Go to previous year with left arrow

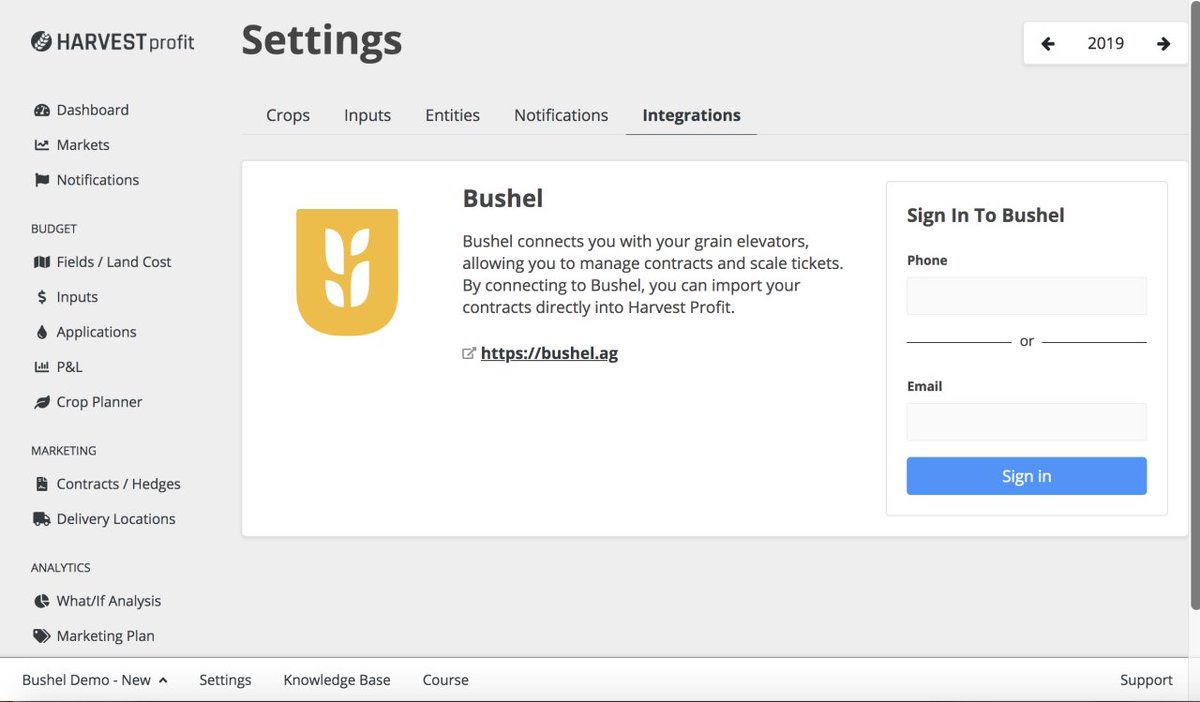[1047, 43]
